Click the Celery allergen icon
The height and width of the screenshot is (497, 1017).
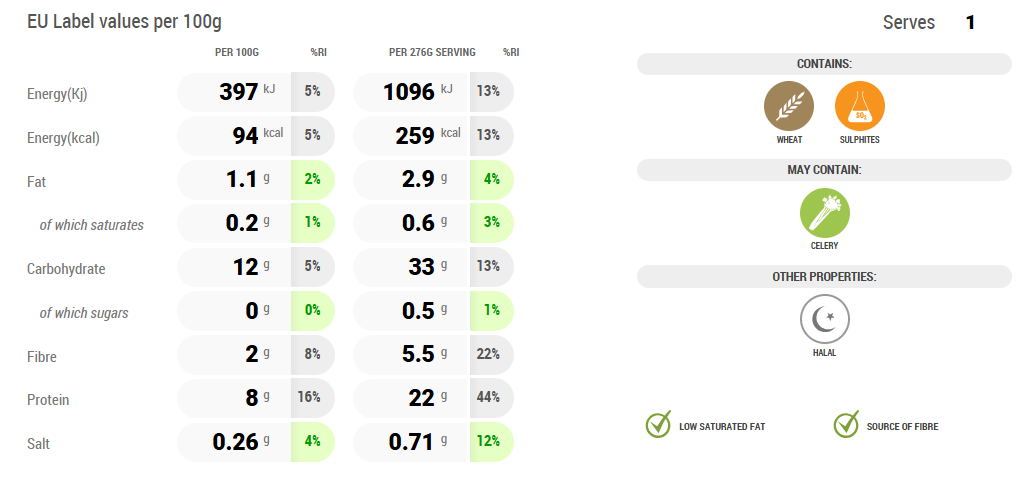pyautogui.click(x=824, y=213)
